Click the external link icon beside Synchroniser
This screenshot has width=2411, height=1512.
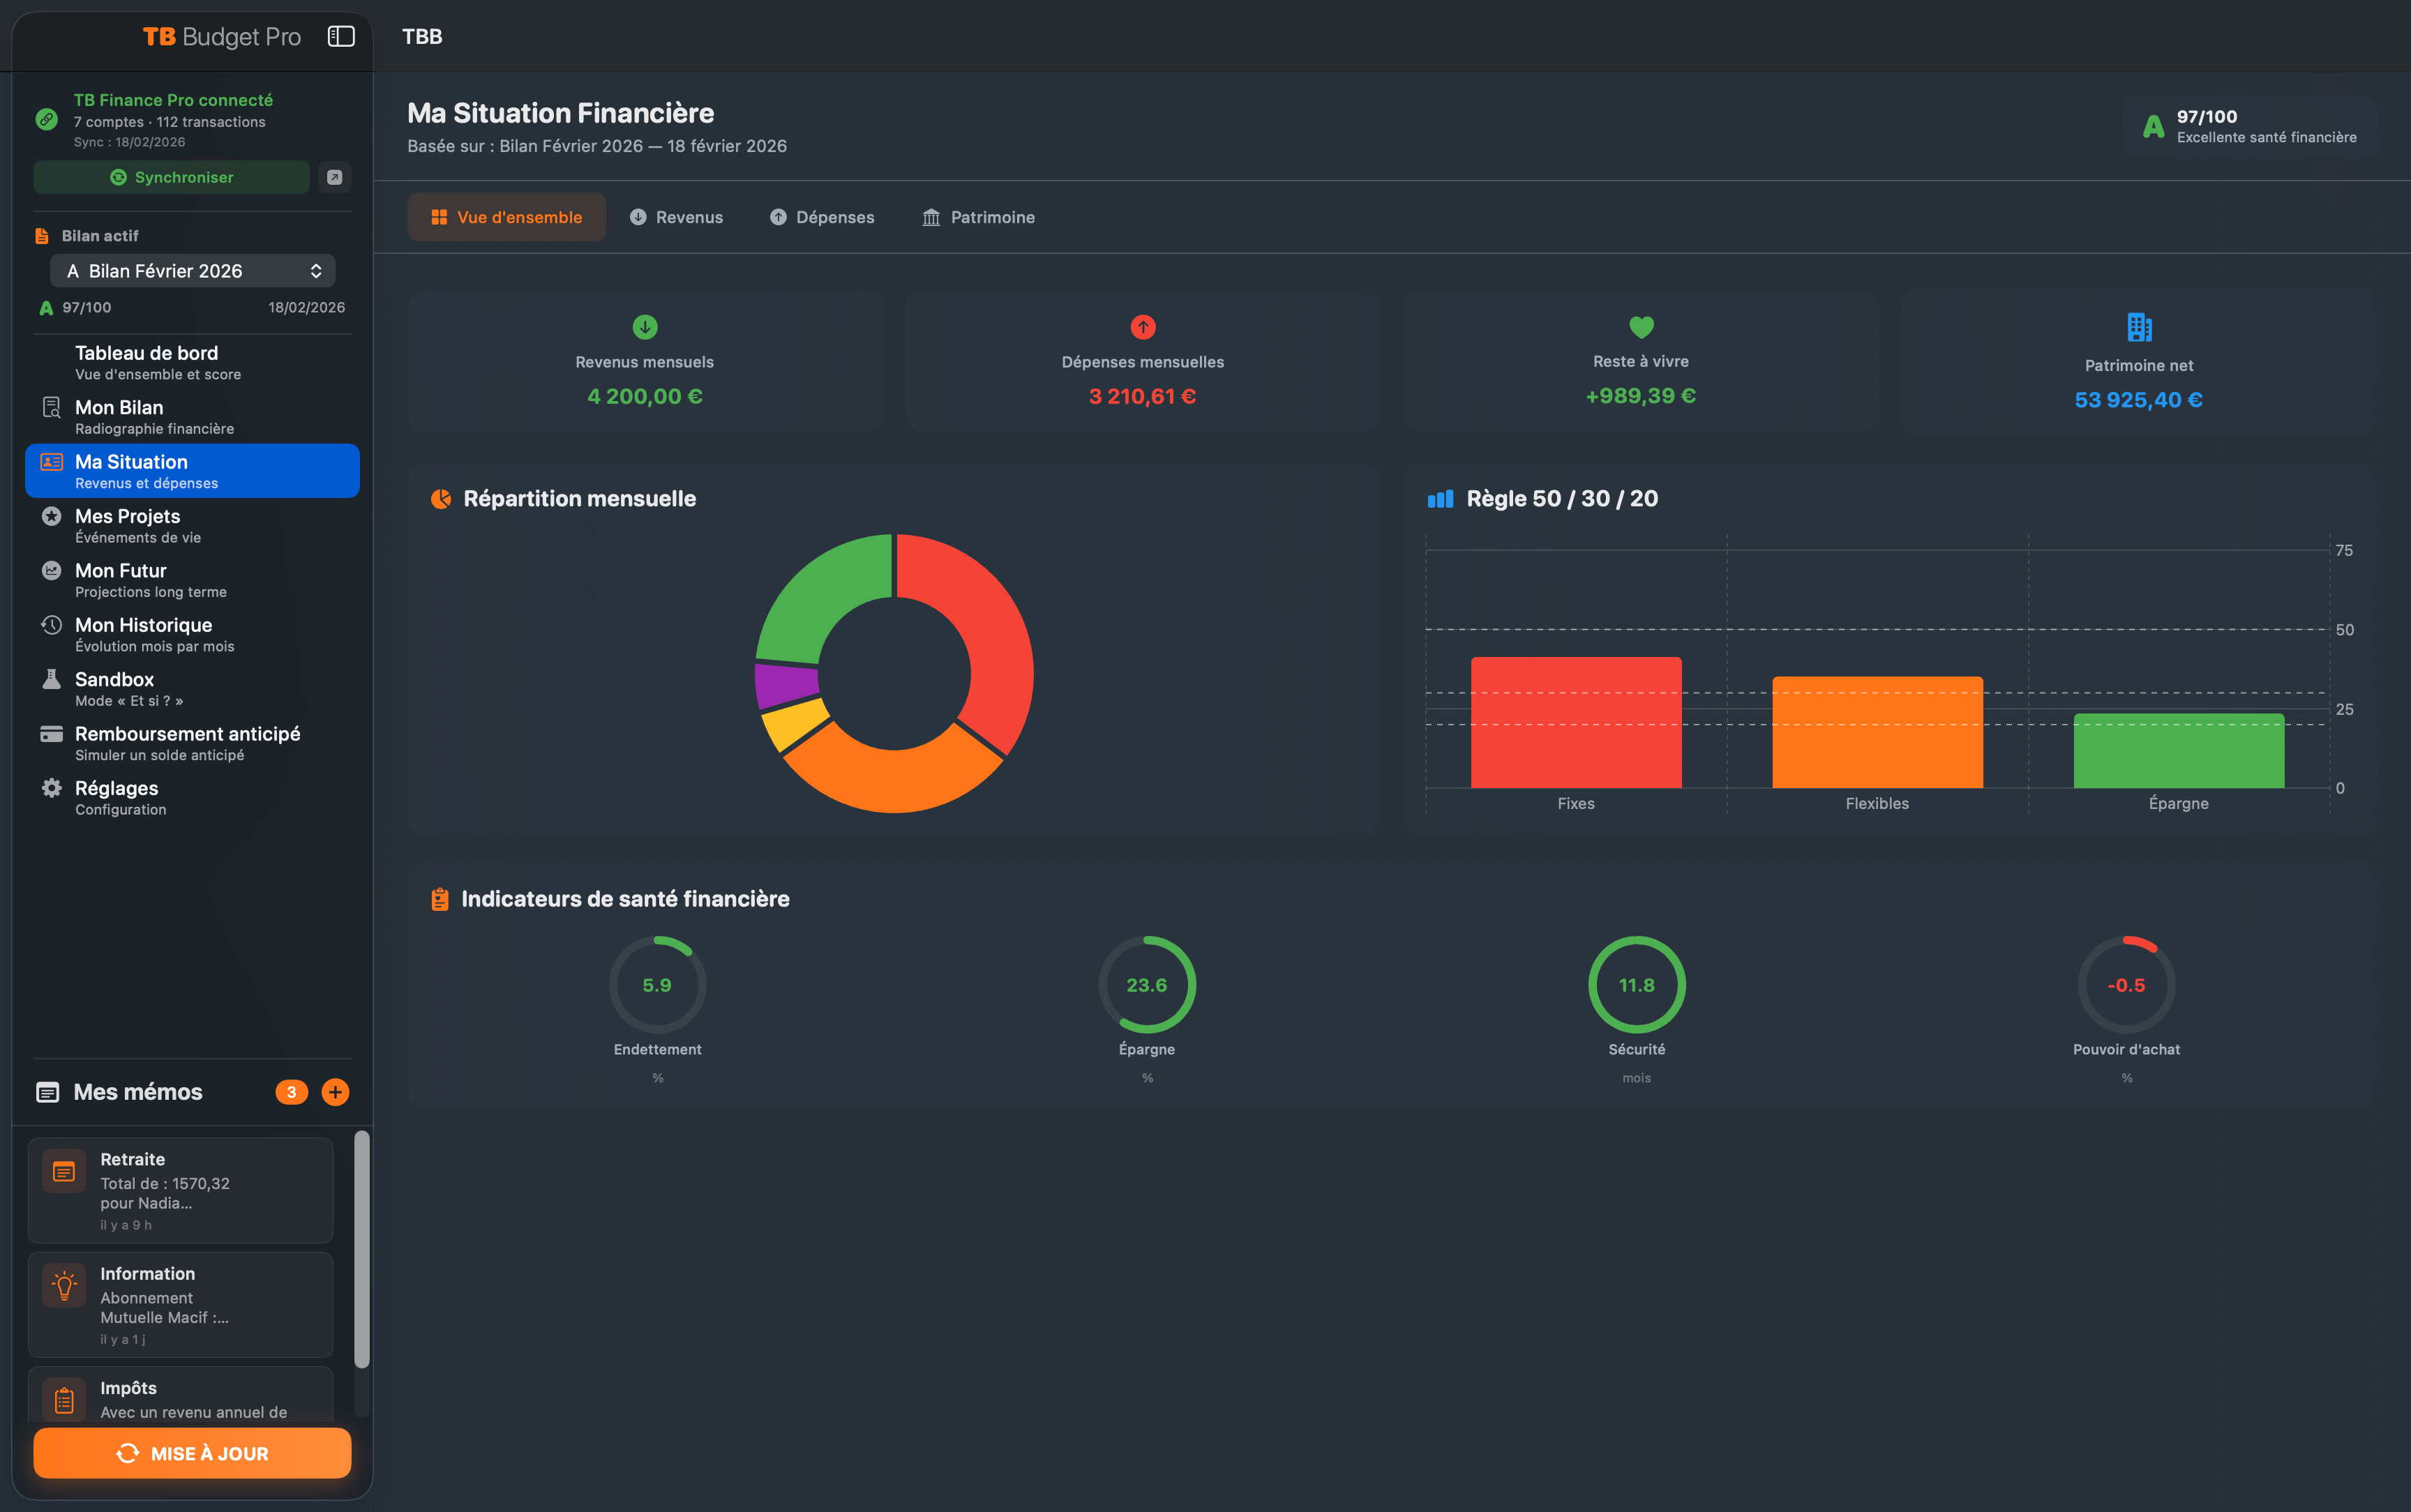click(335, 177)
